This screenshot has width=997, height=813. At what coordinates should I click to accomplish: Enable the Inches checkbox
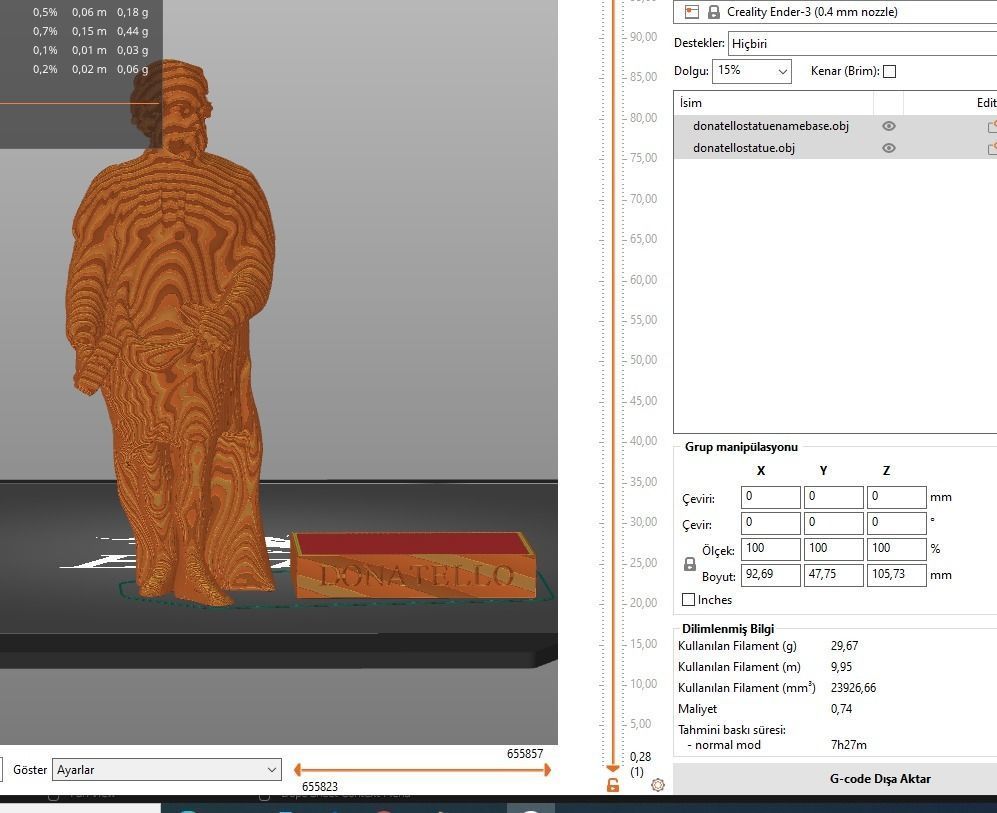point(688,599)
